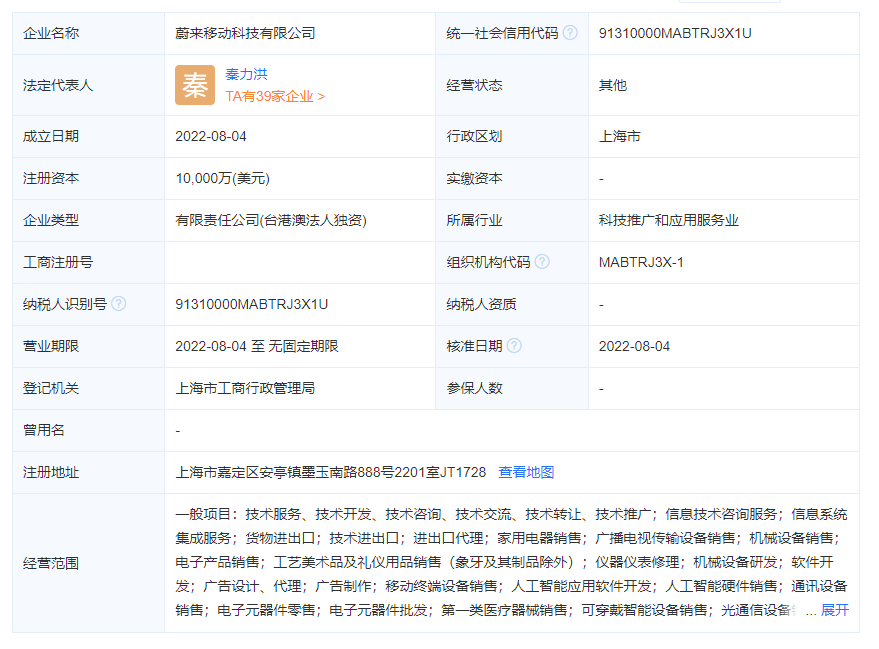Click registered capital 10,000万(美元)
879x649 pixels.
[x=223, y=178]
